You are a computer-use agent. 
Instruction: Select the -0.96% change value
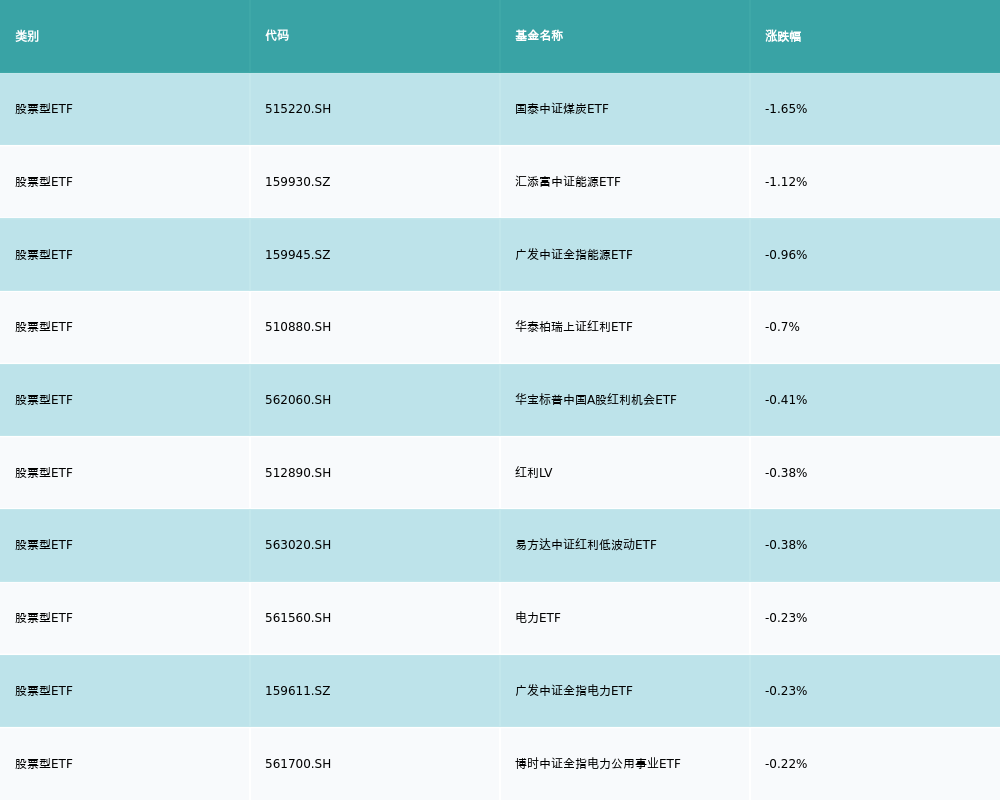[786, 255]
